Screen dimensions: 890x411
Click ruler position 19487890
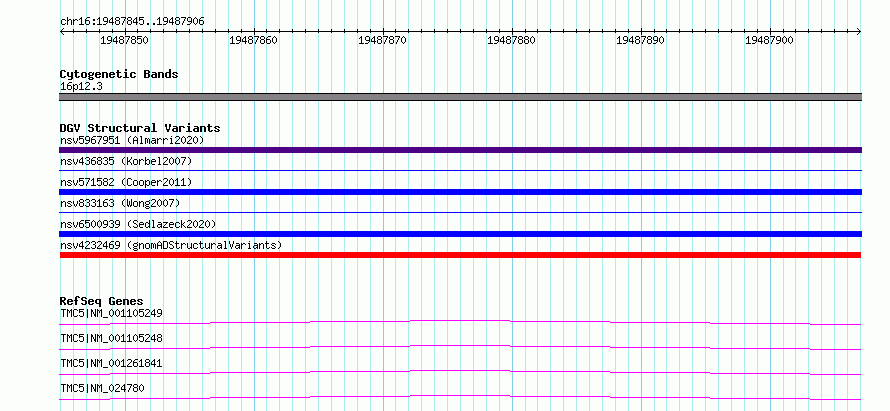(x=641, y=40)
